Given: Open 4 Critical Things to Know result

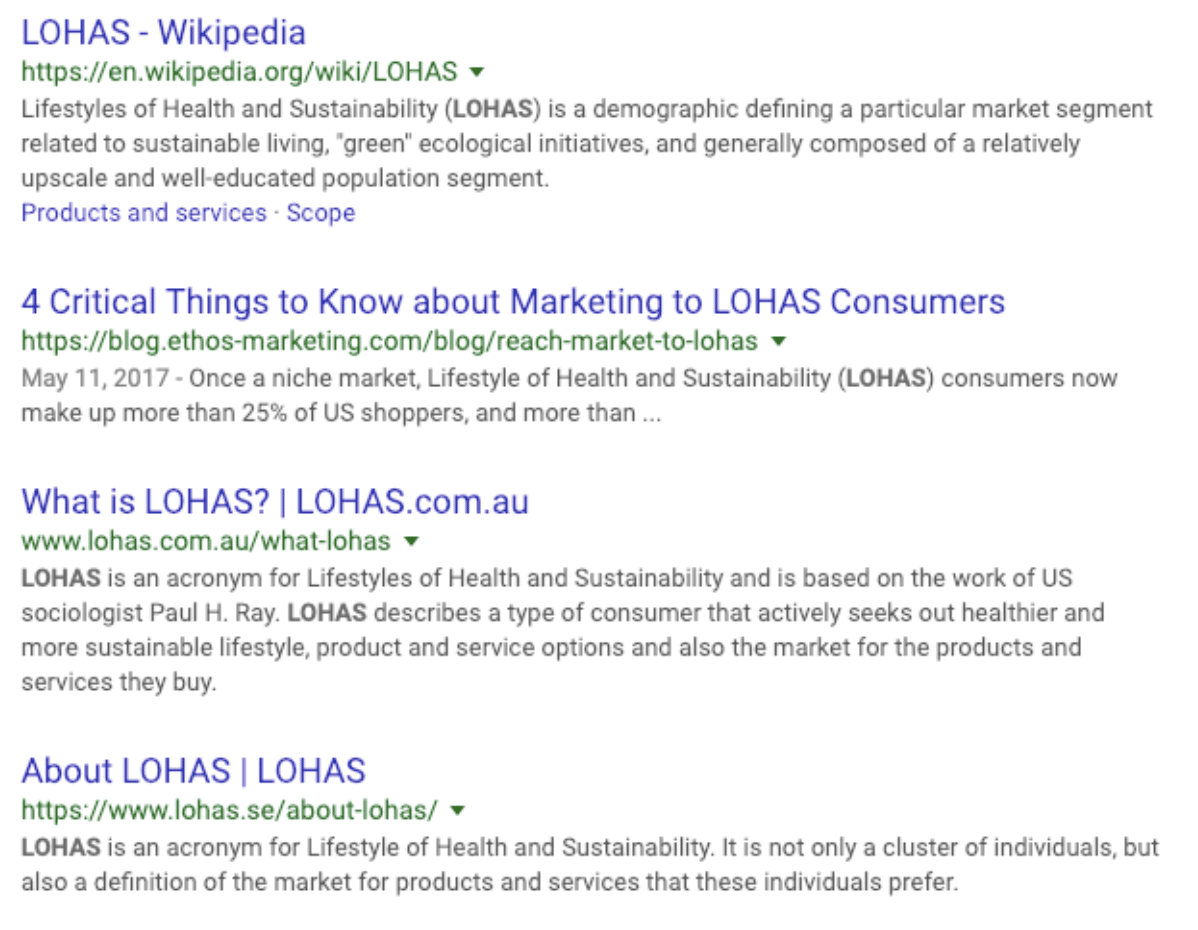Looking at the screenshot, I should pos(513,302).
